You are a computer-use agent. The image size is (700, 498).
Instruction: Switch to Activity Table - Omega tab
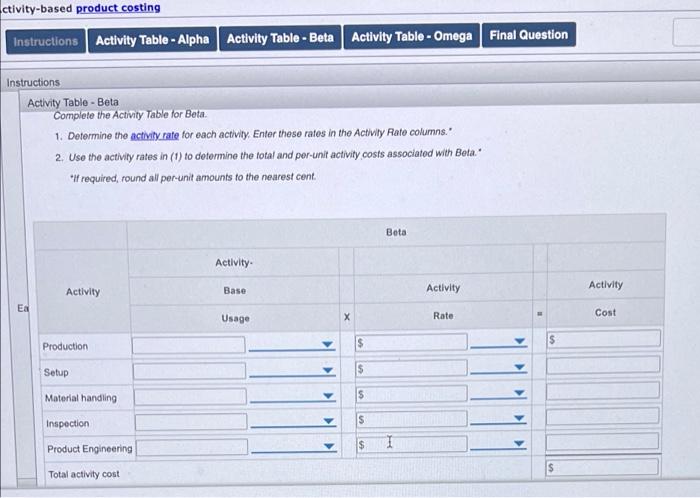412,36
